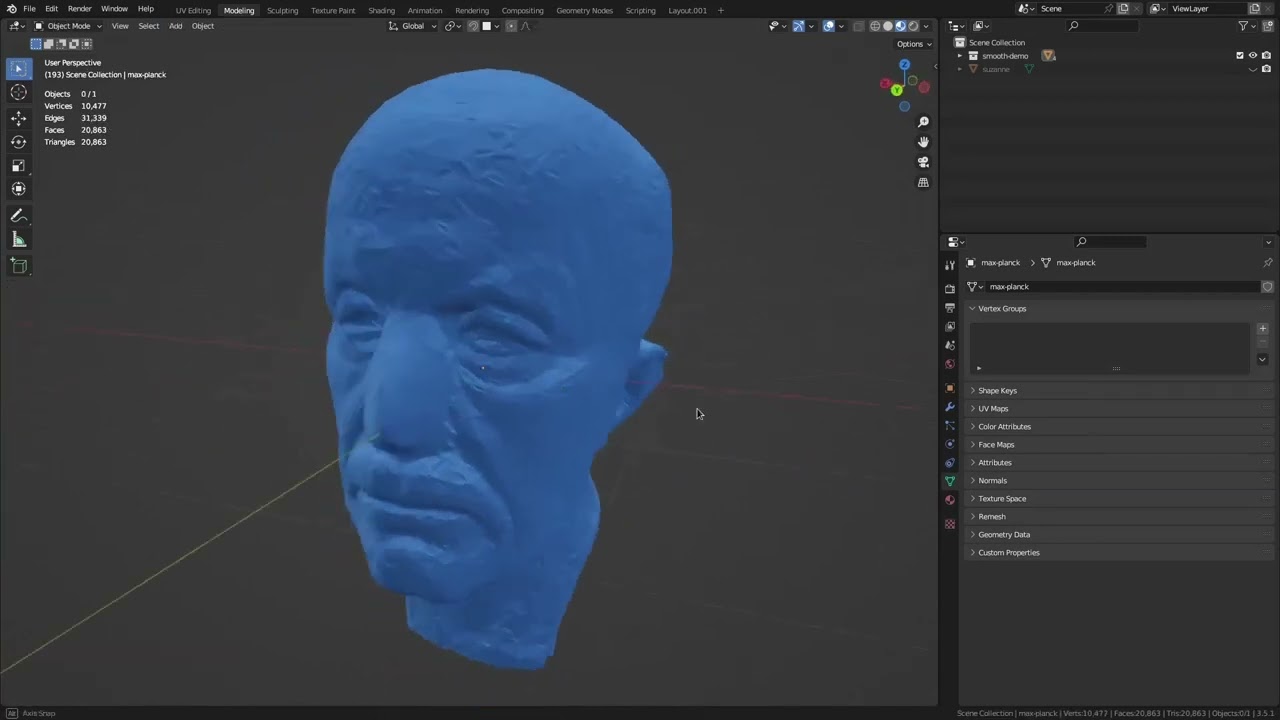Switch to Geometry Nodes workspace tab
This screenshot has height=720, width=1280.
(584, 10)
